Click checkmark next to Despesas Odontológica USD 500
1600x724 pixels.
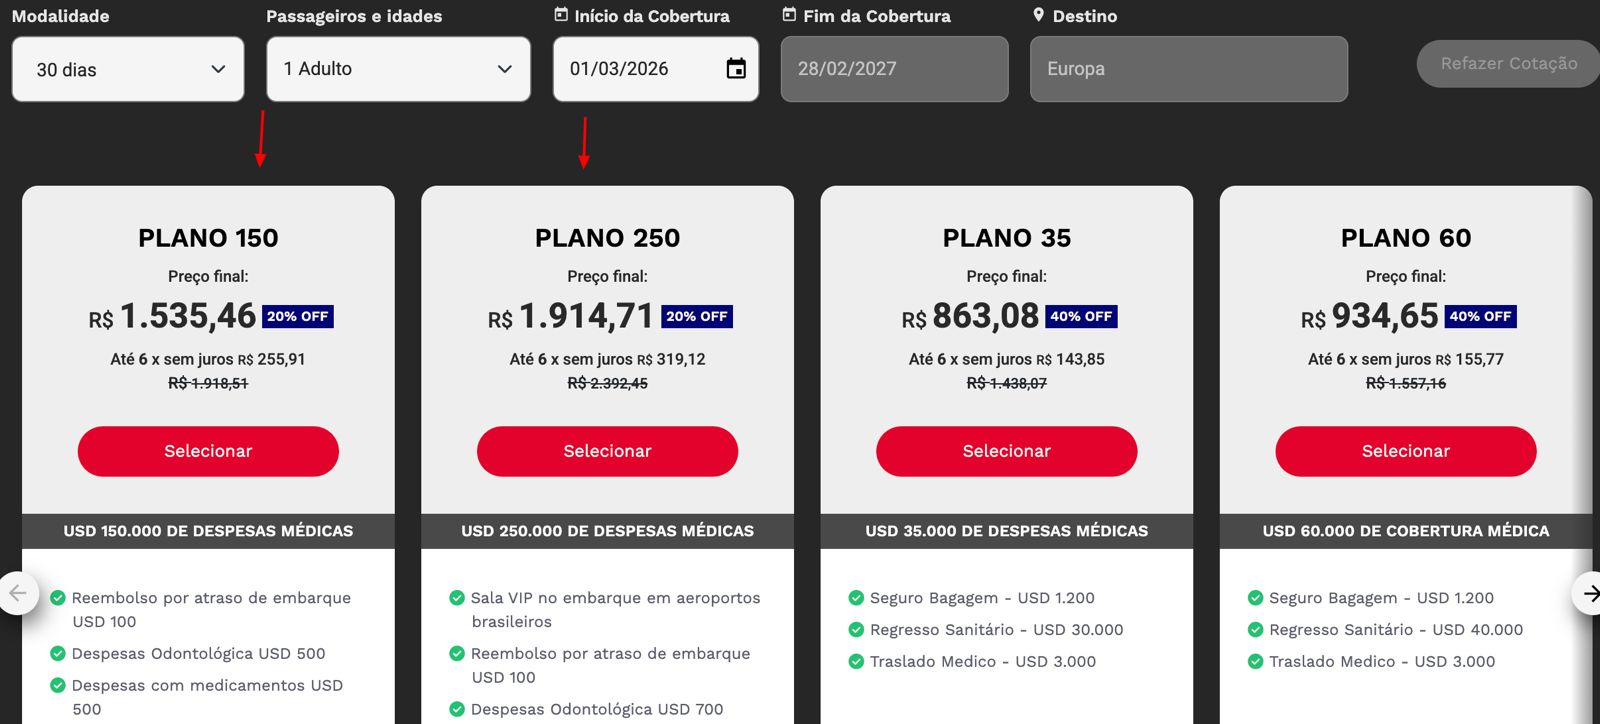[x=58, y=653]
